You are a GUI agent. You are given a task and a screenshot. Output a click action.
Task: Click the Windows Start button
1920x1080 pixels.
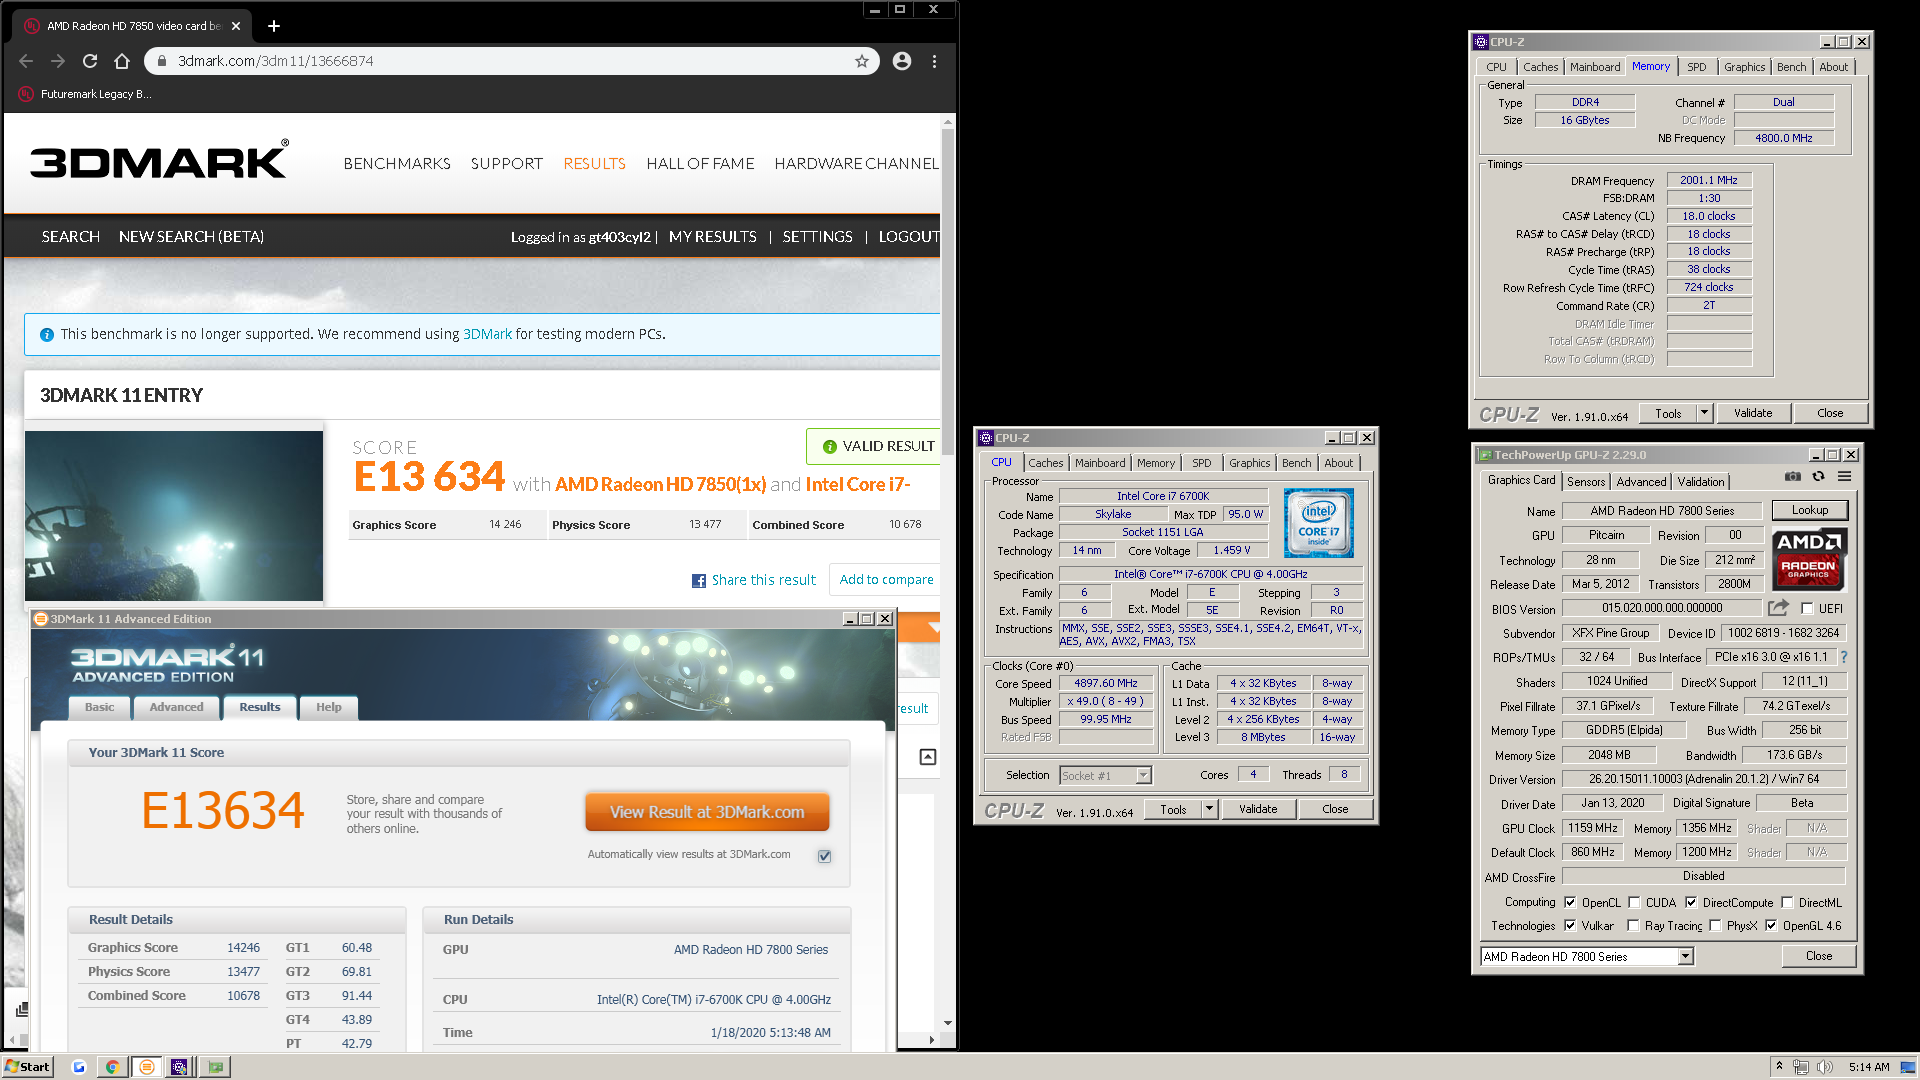27,1067
